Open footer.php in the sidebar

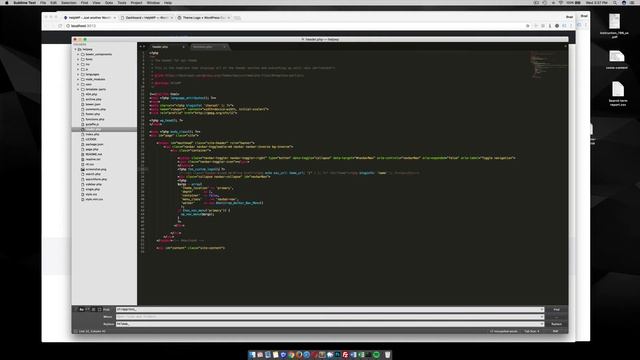[93, 114]
